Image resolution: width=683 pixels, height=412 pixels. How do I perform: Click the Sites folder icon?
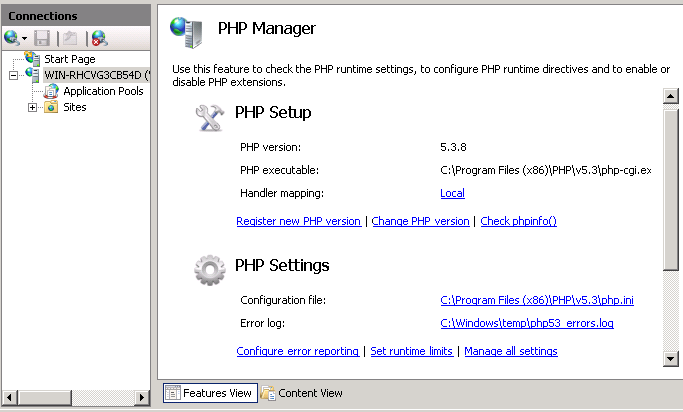(51, 107)
